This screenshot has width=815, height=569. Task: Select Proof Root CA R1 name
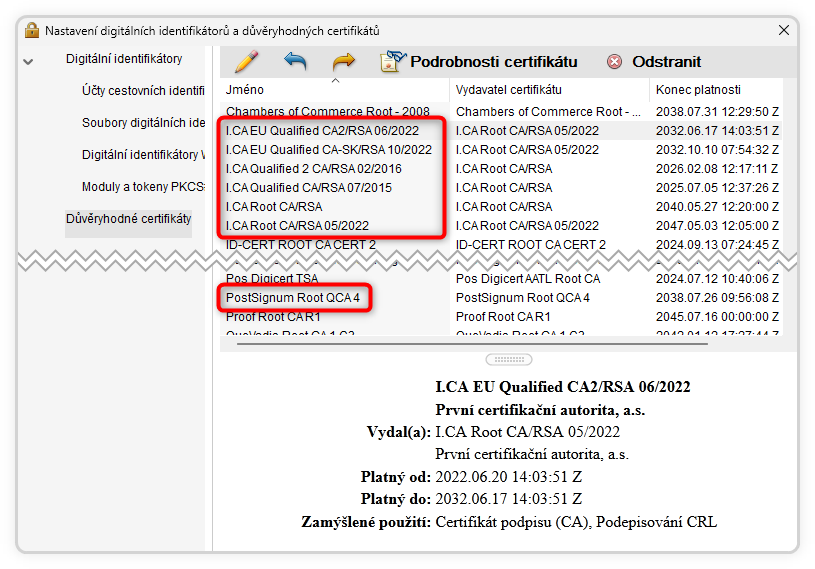click(x=273, y=316)
